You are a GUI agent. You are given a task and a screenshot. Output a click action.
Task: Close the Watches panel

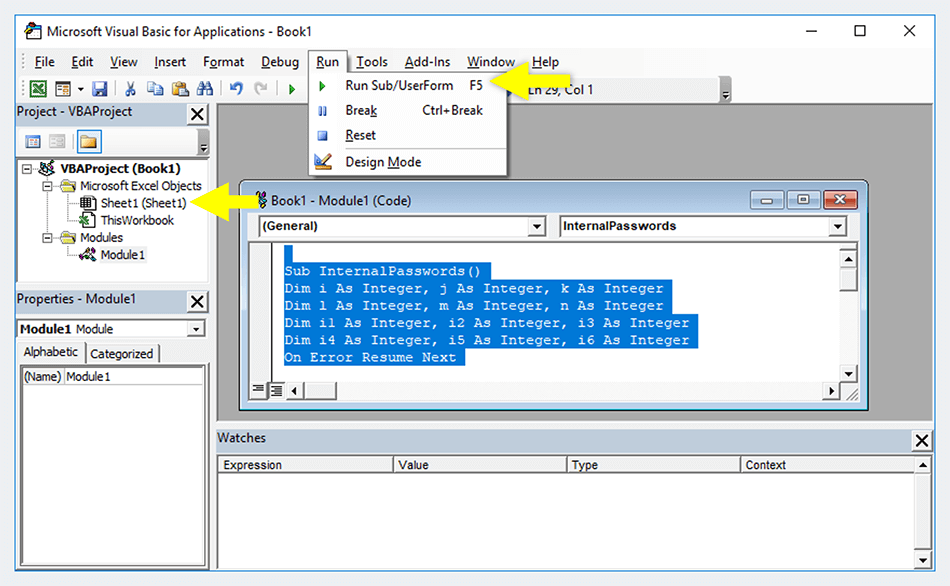tap(922, 441)
